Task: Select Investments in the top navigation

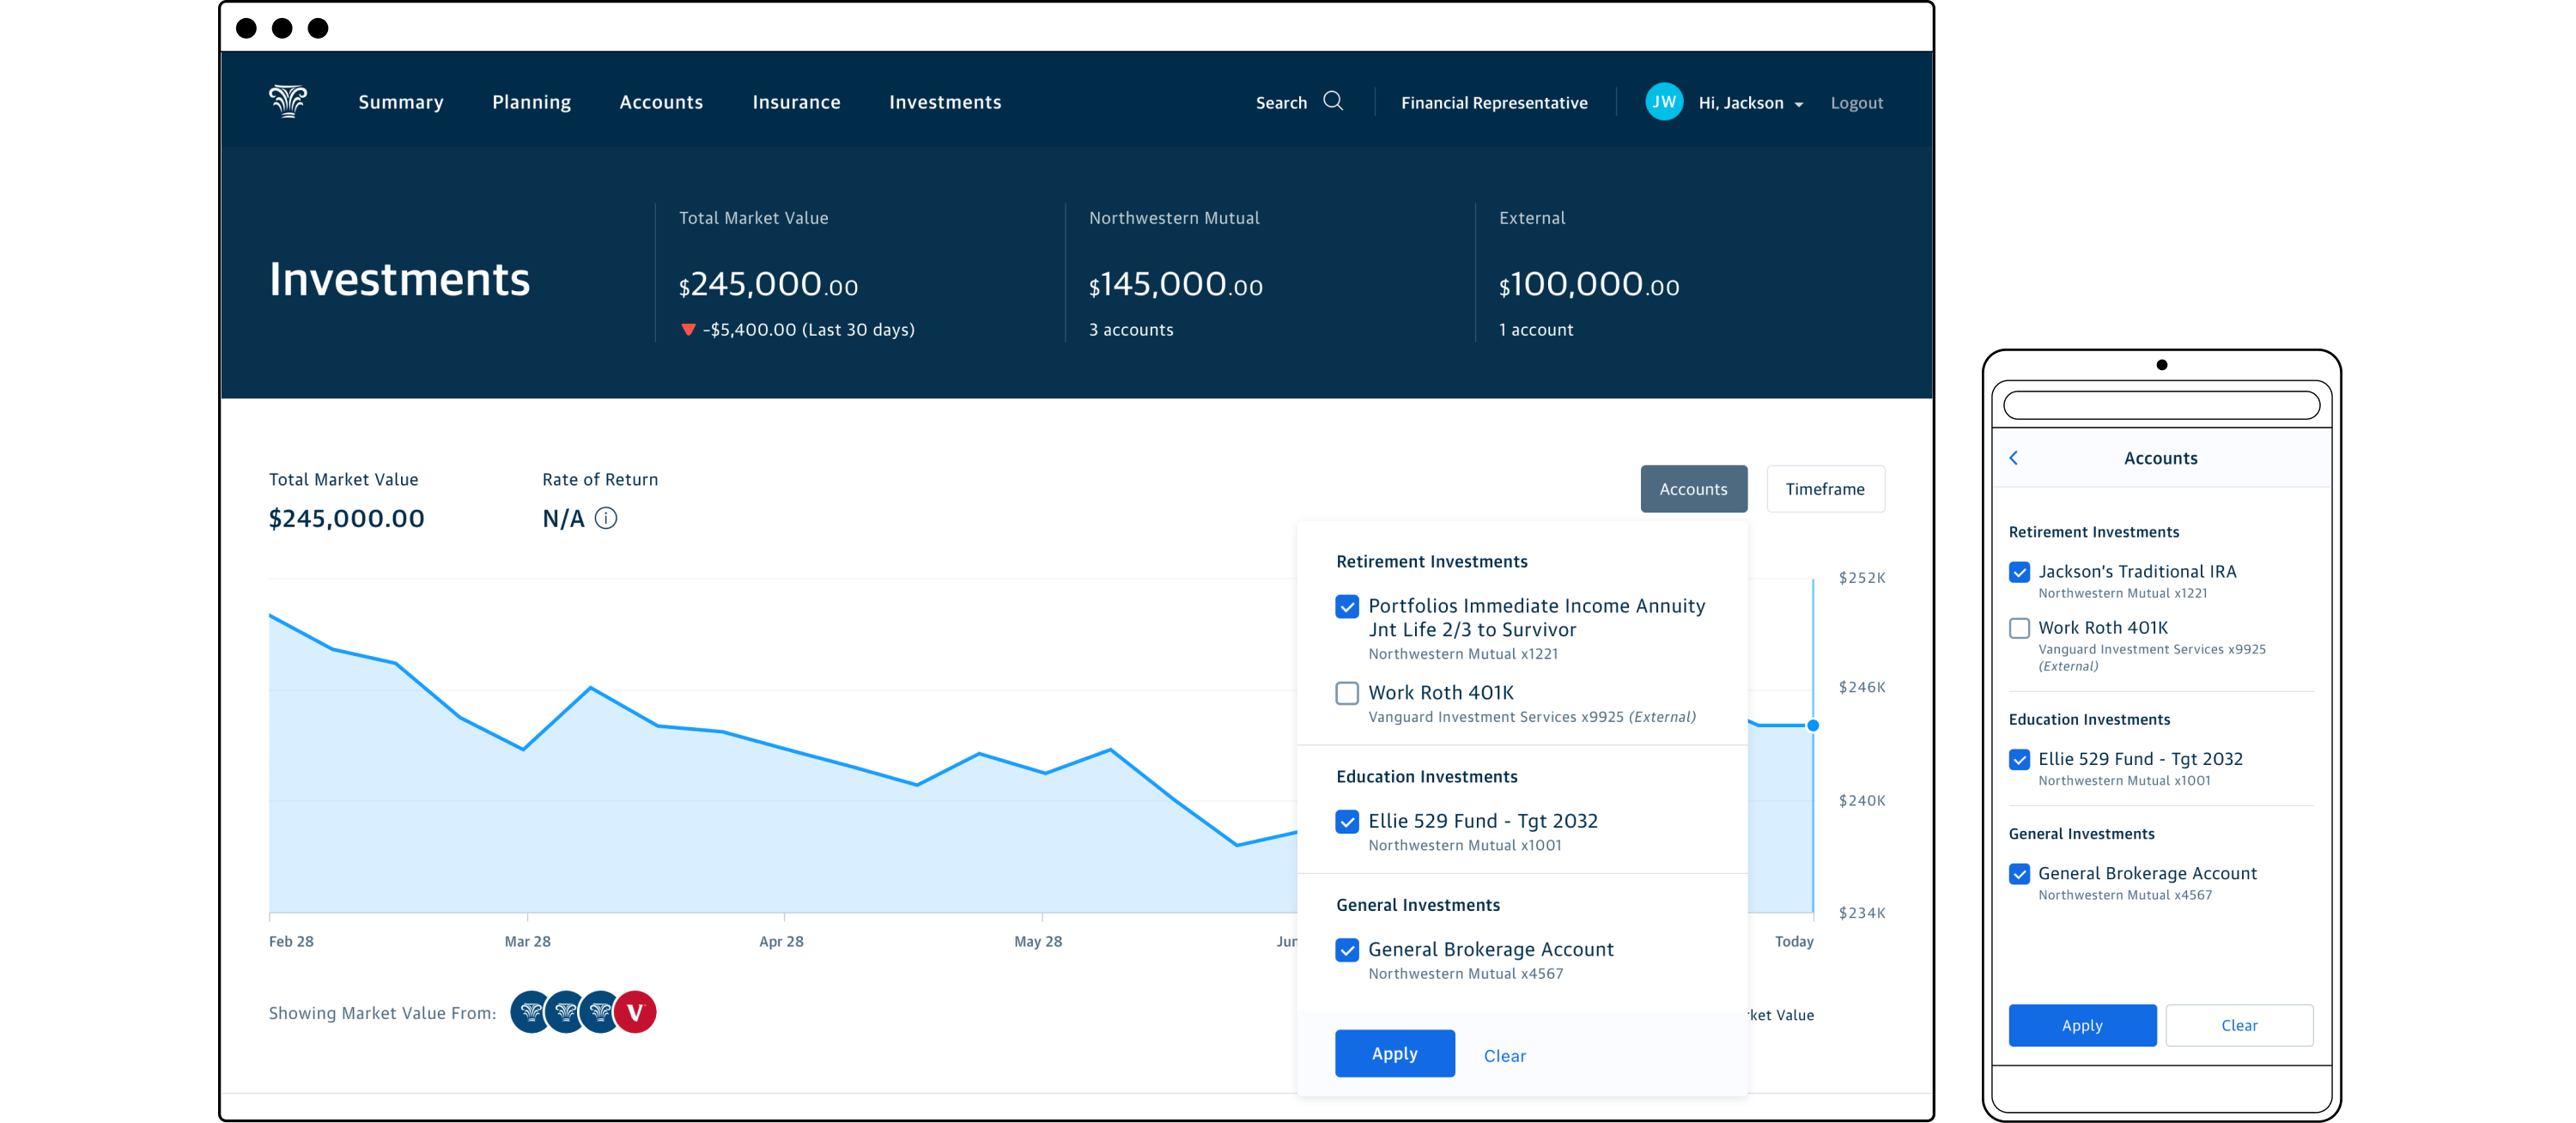Action: [945, 102]
